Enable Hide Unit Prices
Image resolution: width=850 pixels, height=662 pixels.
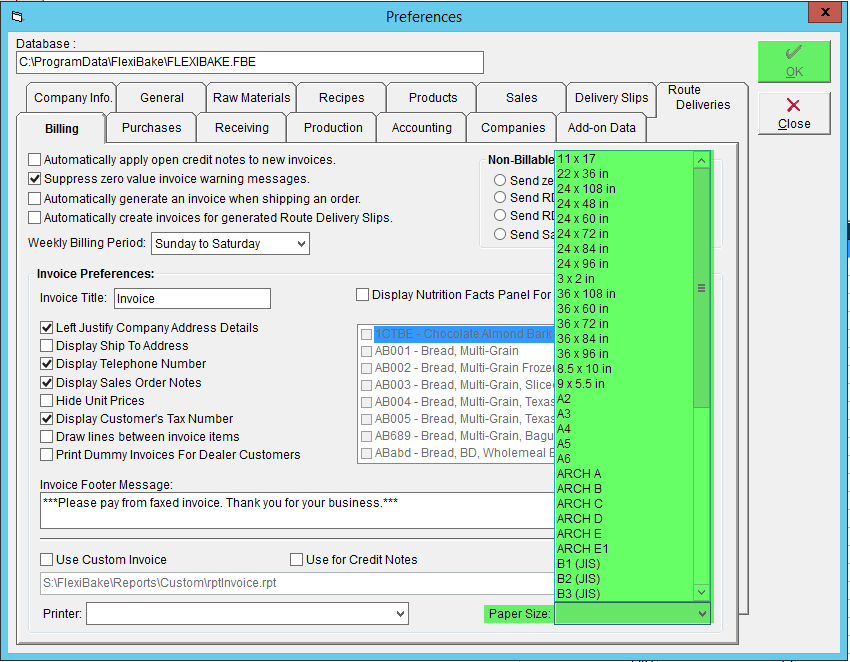pos(47,401)
